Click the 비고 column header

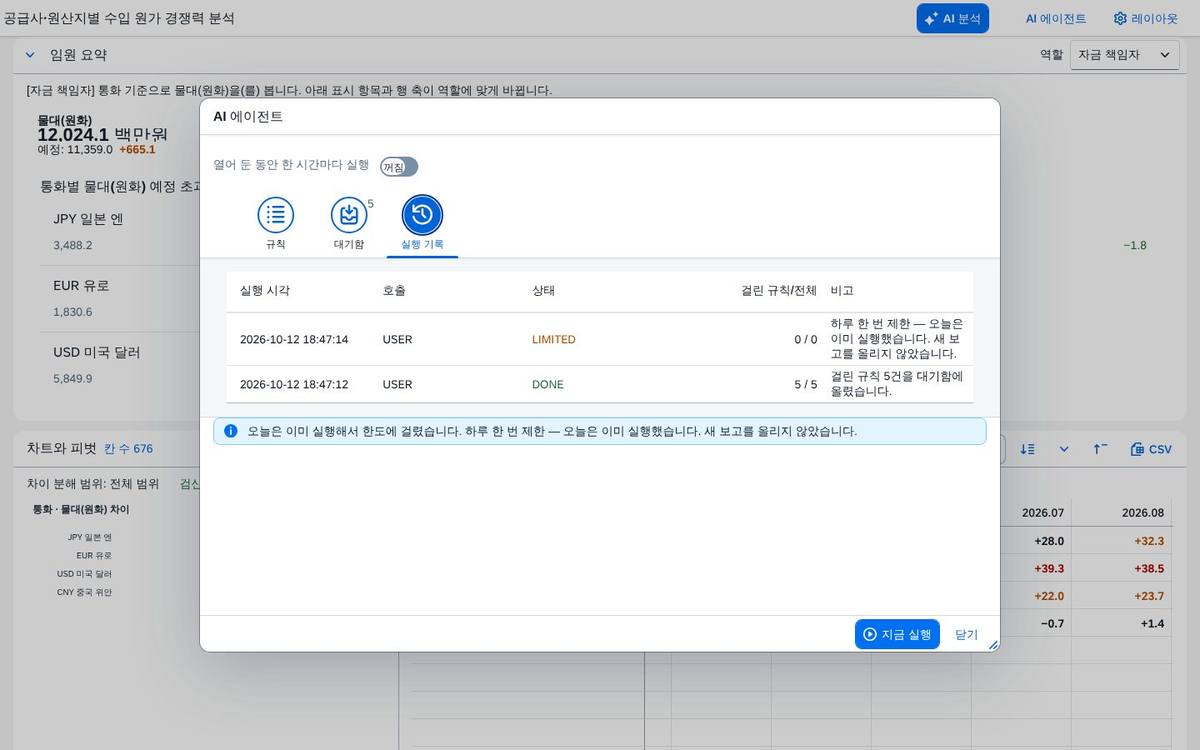(842, 291)
